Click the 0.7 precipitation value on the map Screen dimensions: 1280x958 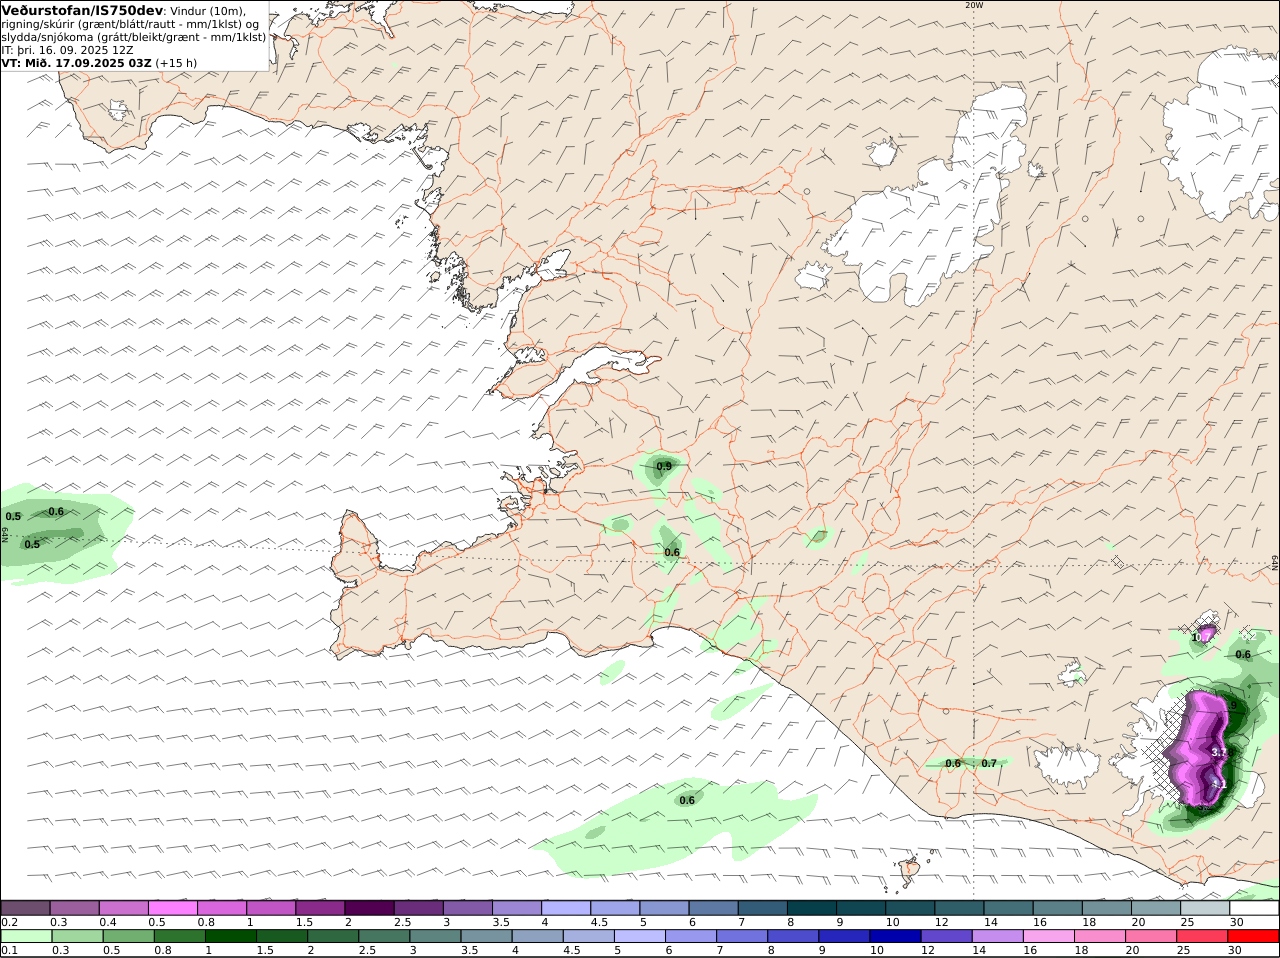[x=989, y=763]
